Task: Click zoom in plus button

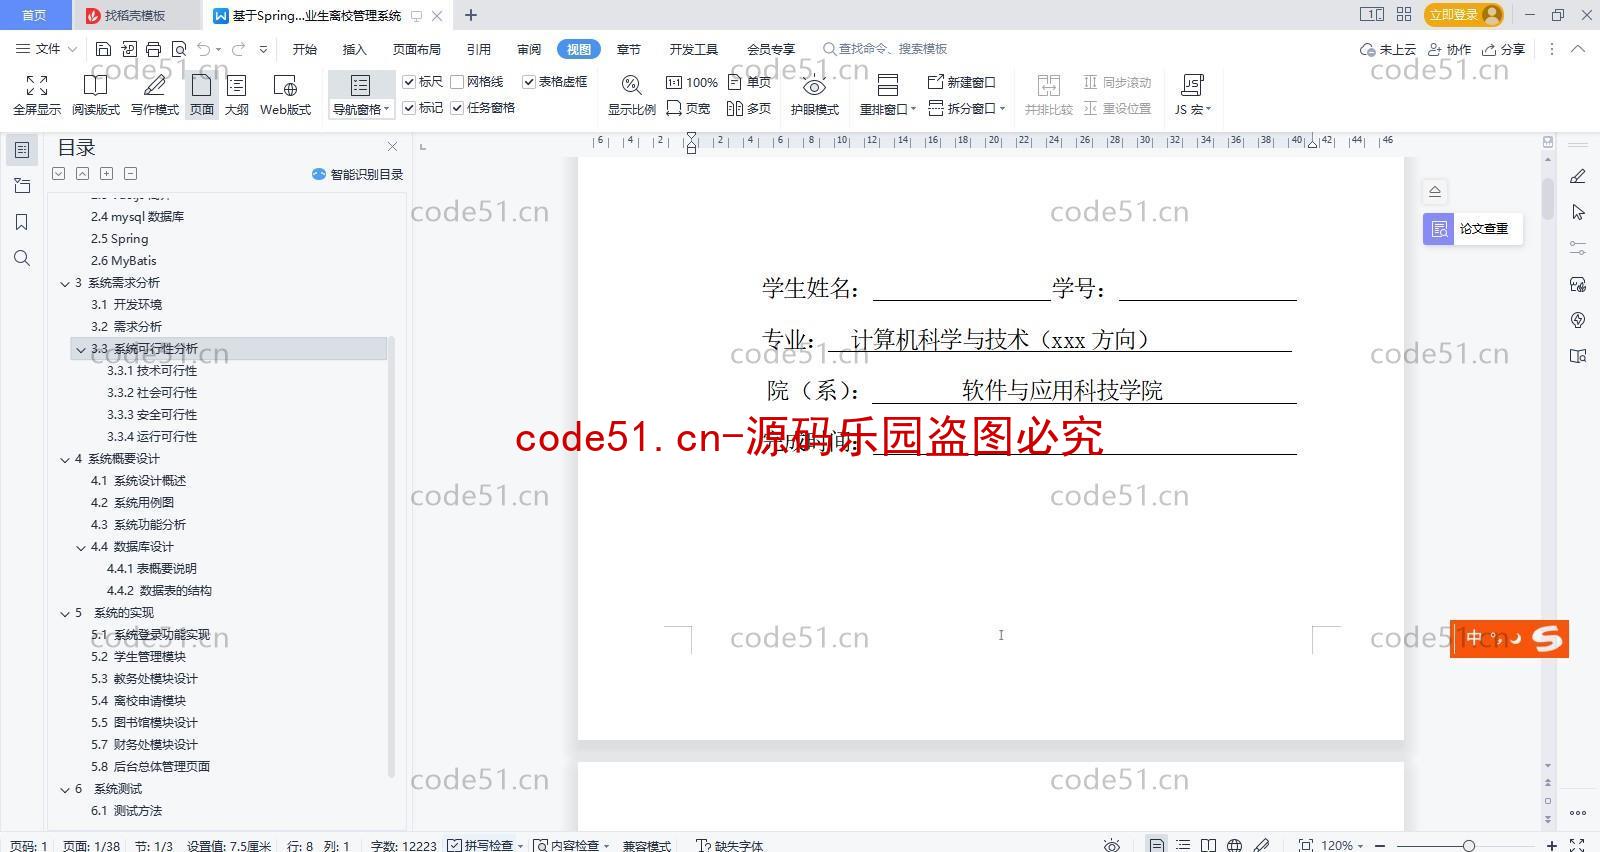Action: [1552, 846]
